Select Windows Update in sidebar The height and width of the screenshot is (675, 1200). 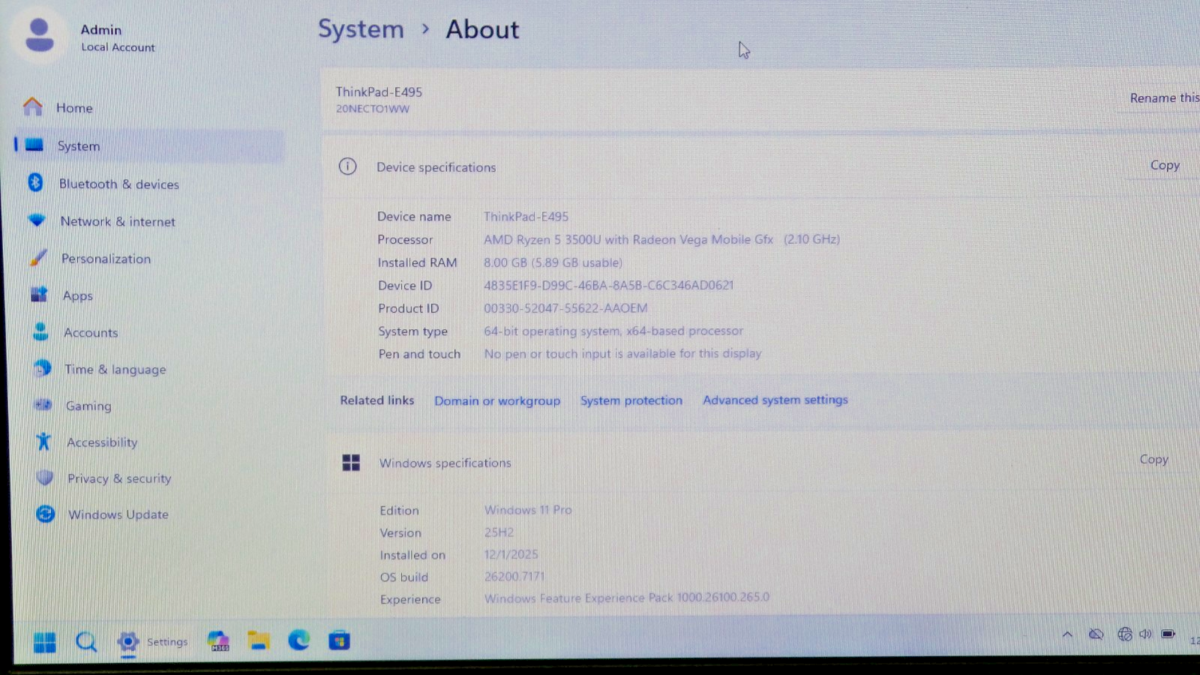coord(117,515)
